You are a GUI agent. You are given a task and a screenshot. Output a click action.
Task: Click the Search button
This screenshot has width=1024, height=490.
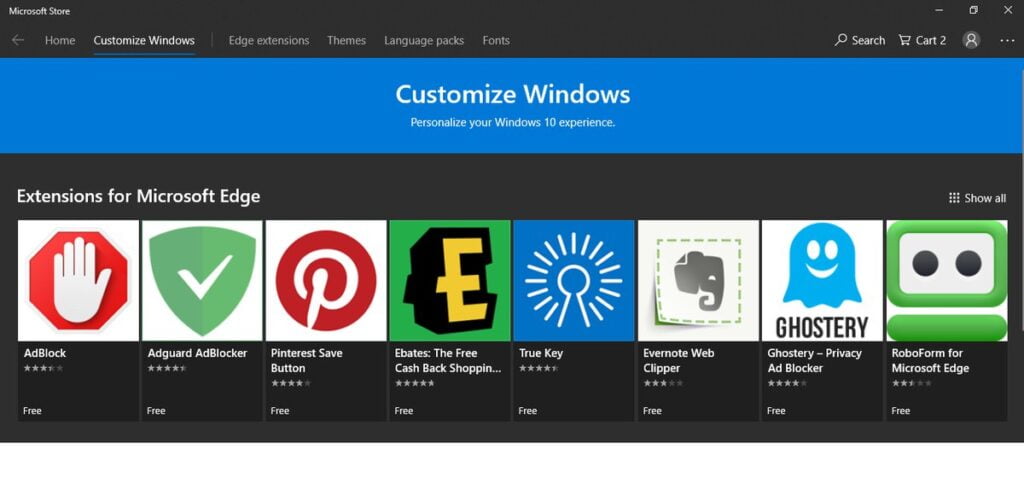click(860, 41)
